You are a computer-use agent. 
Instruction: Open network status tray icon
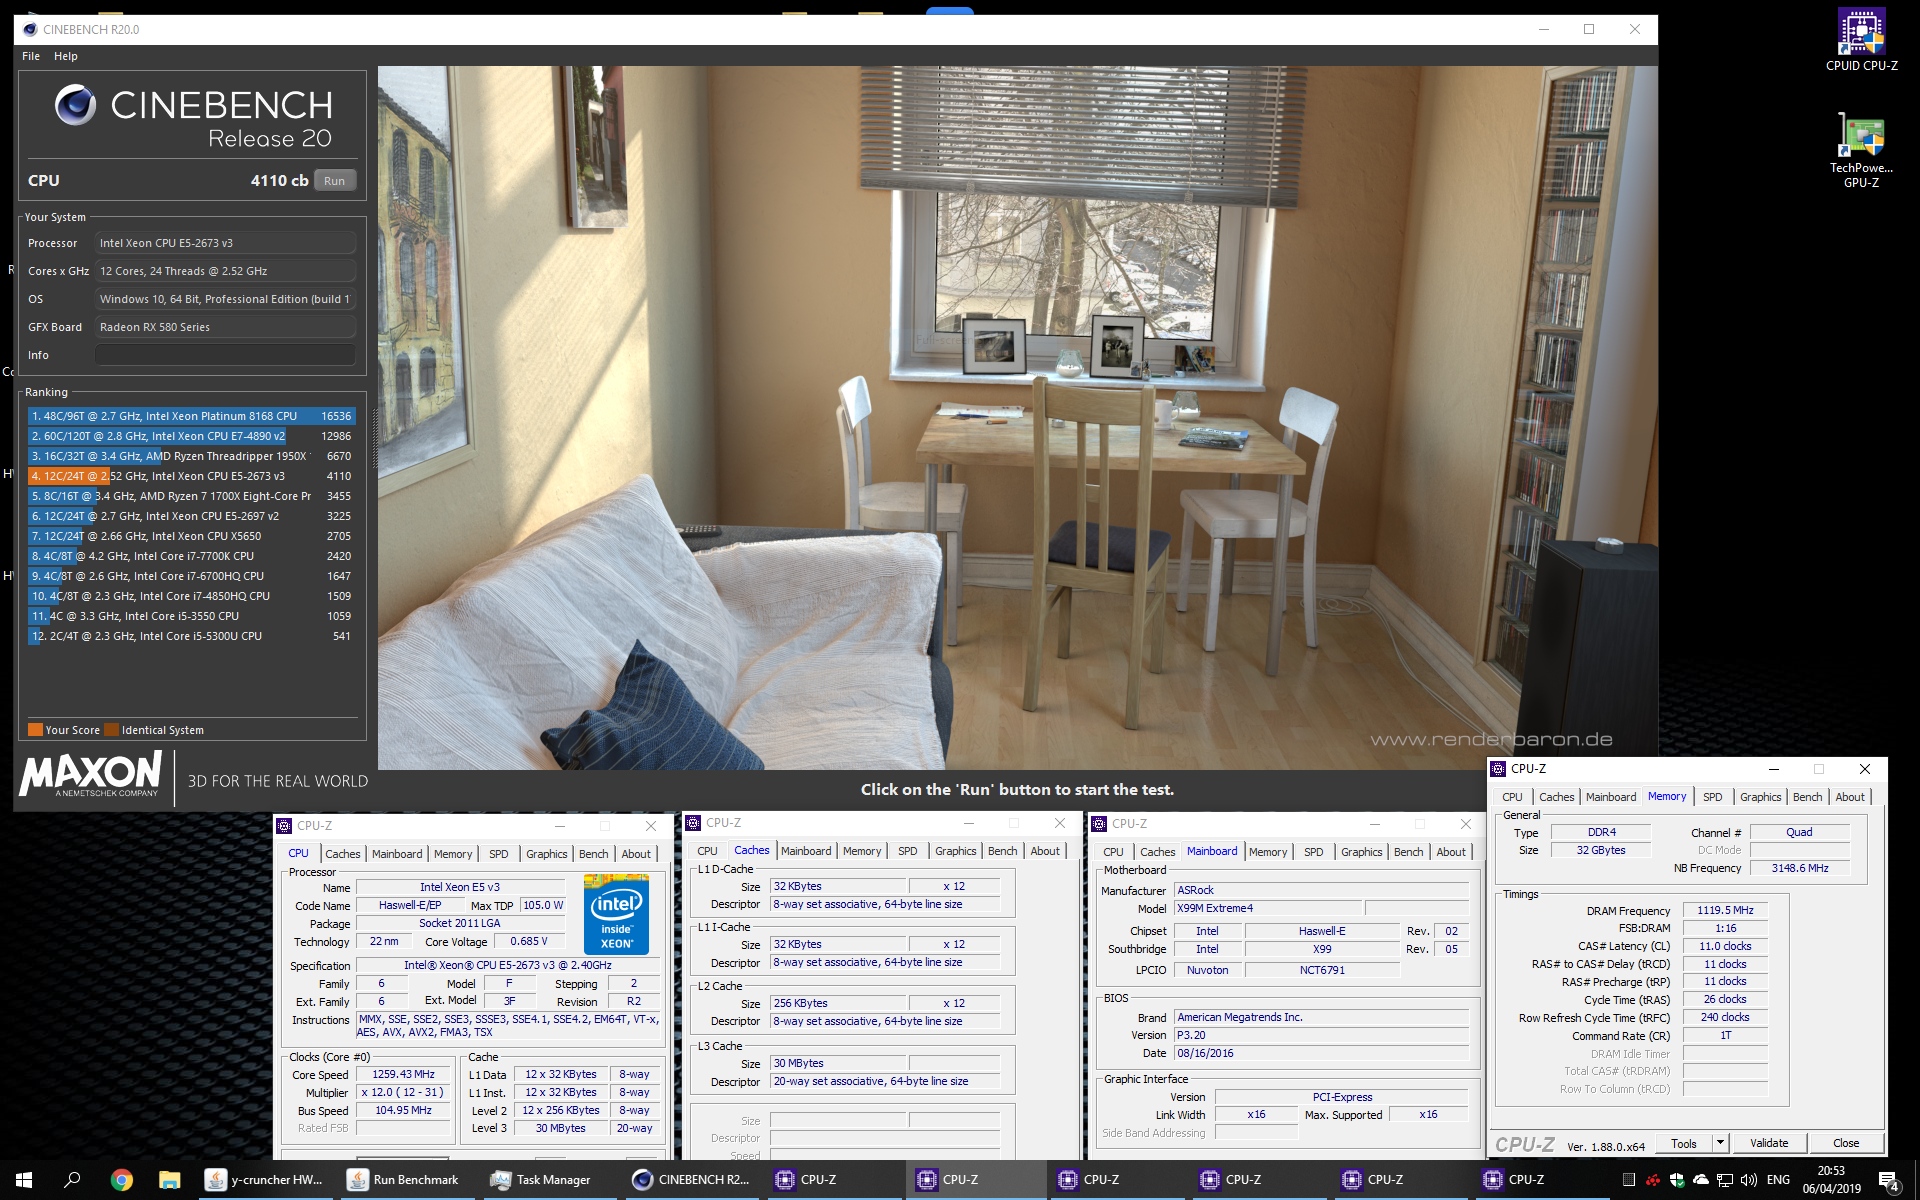[1725, 1180]
